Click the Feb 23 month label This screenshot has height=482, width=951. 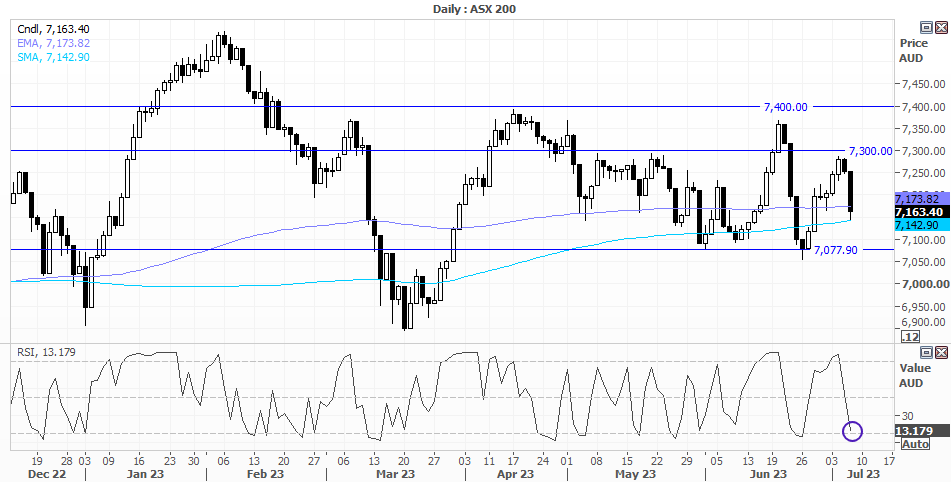pos(266,474)
